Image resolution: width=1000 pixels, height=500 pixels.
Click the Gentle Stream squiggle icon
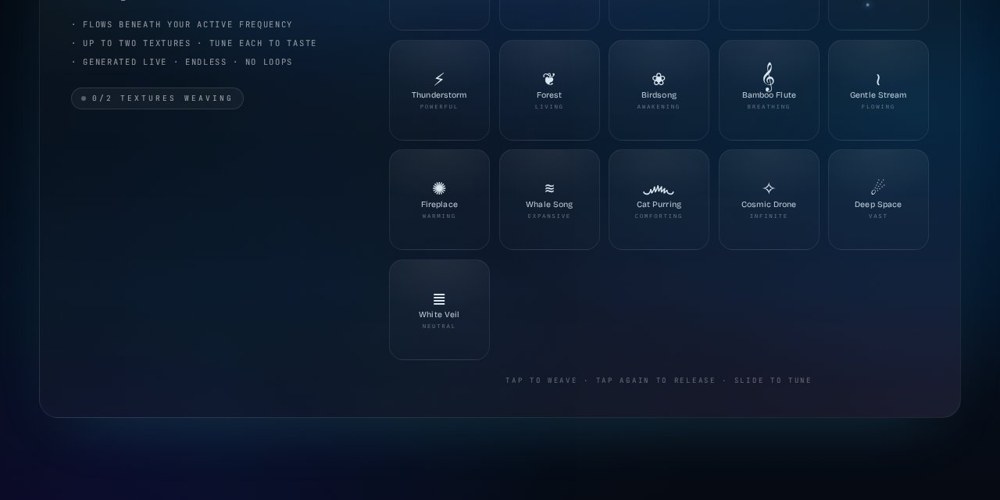pos(878,80)
